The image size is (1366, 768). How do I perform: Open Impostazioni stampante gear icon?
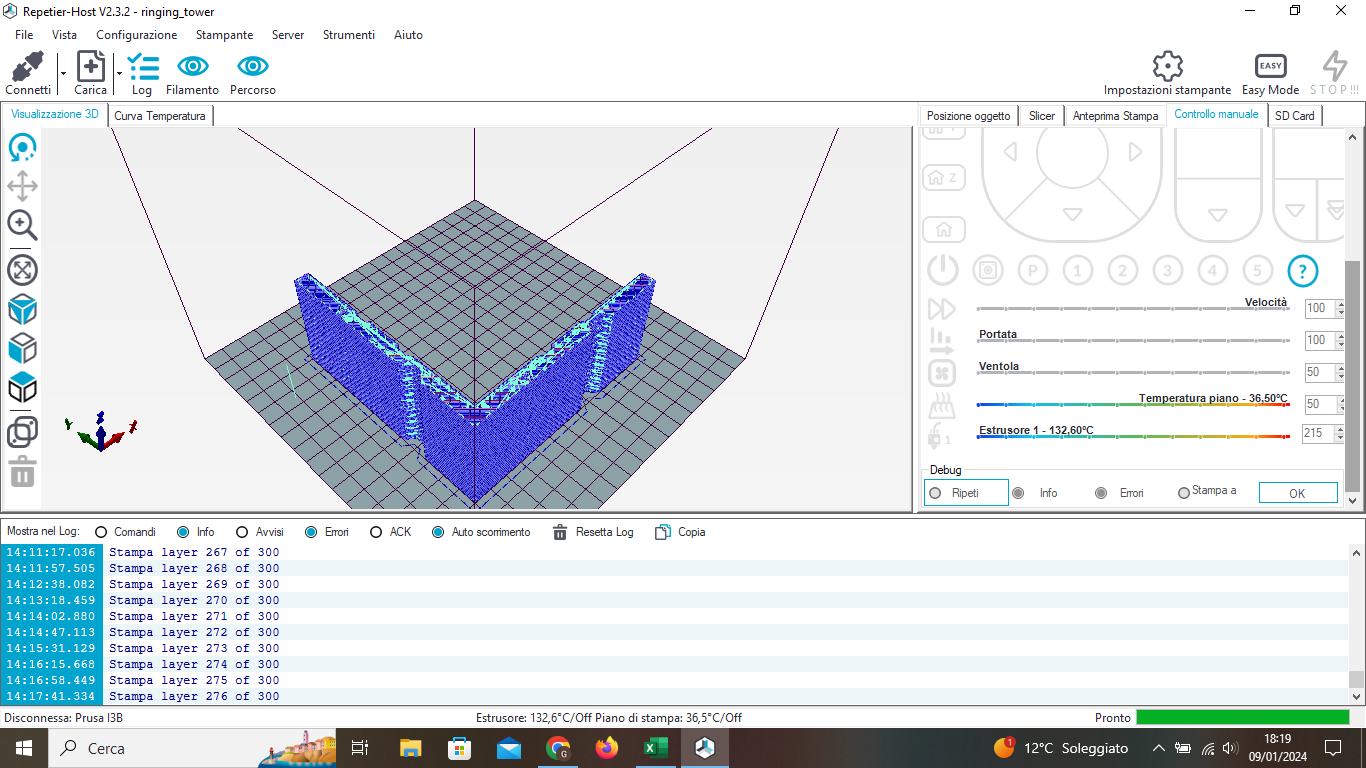tap(1167, 67)
